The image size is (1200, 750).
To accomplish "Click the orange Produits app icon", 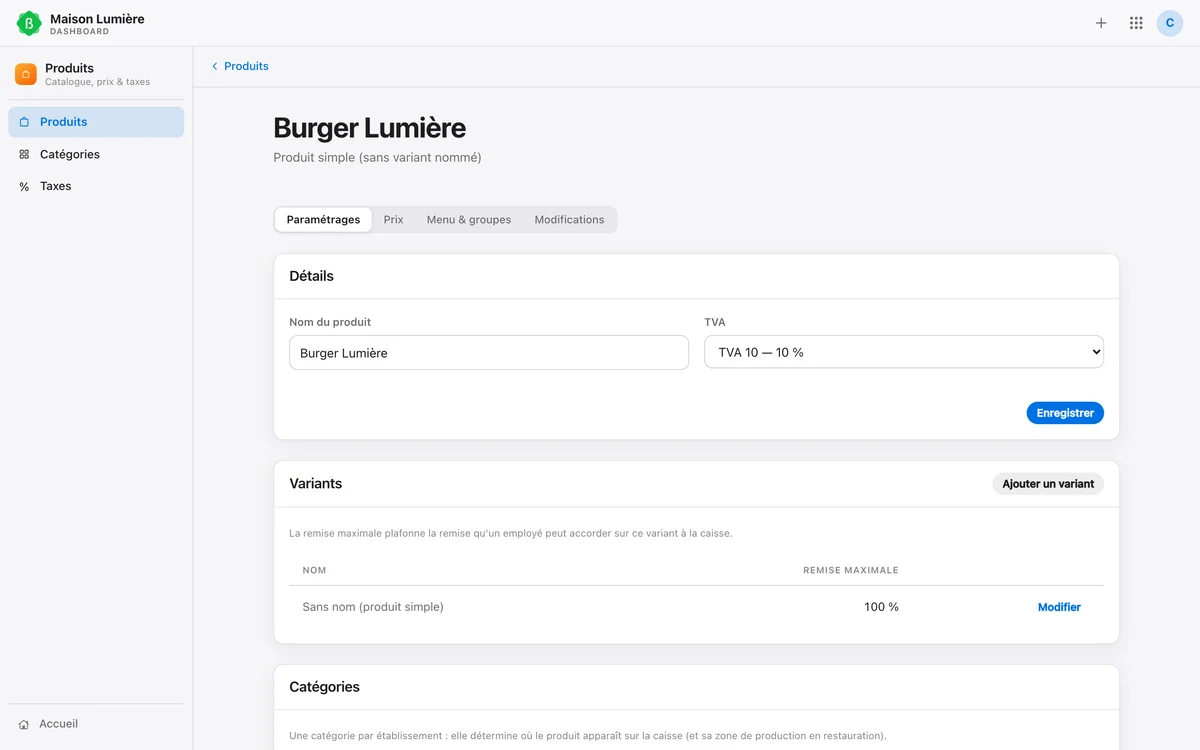I will (x=26, y=74).
